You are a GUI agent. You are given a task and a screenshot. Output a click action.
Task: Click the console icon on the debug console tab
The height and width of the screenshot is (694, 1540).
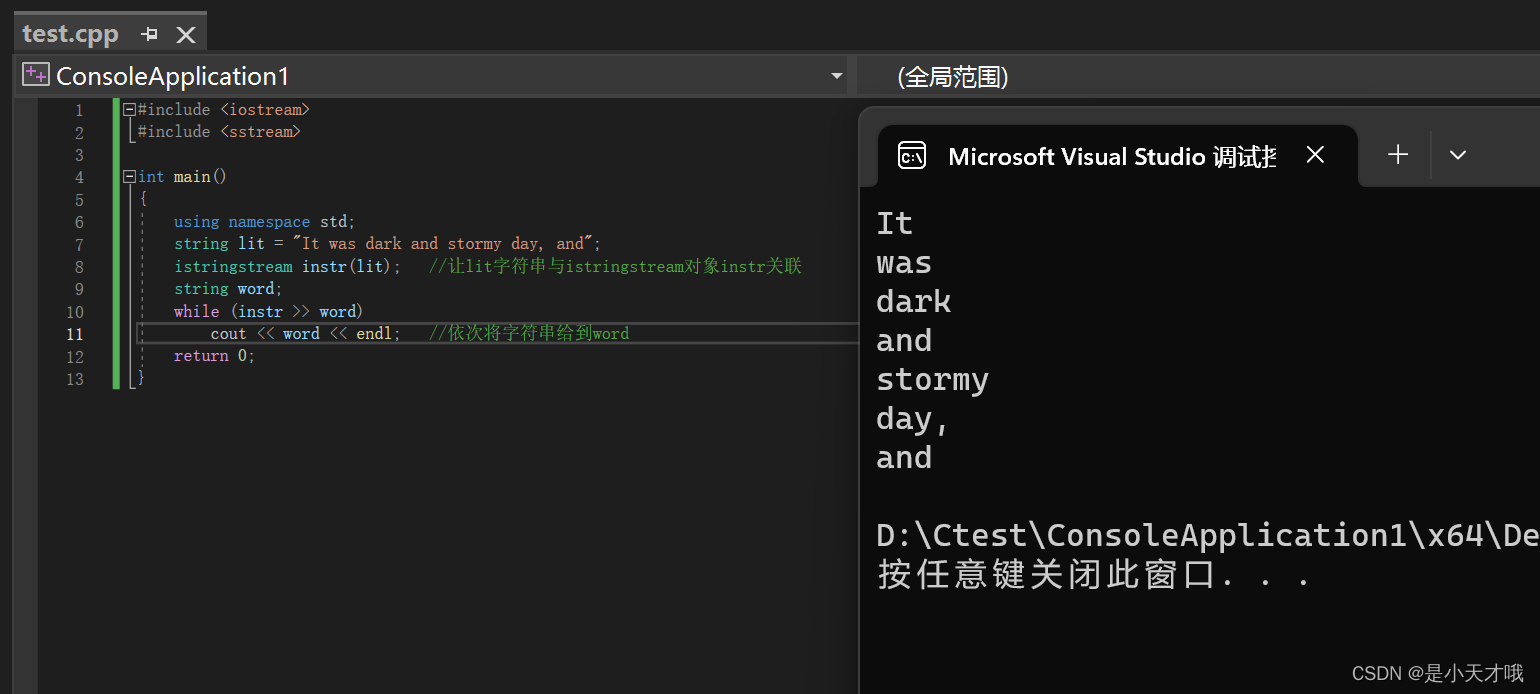point(911,155)
